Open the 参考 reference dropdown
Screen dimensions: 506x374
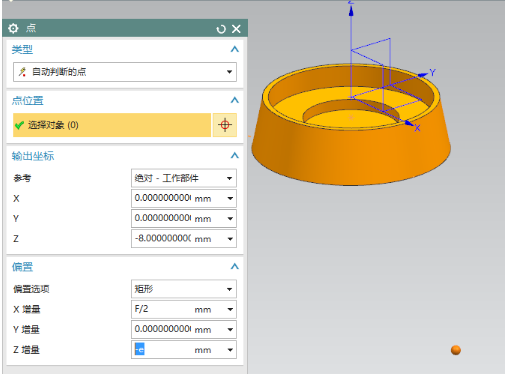(x=184, y=178)
